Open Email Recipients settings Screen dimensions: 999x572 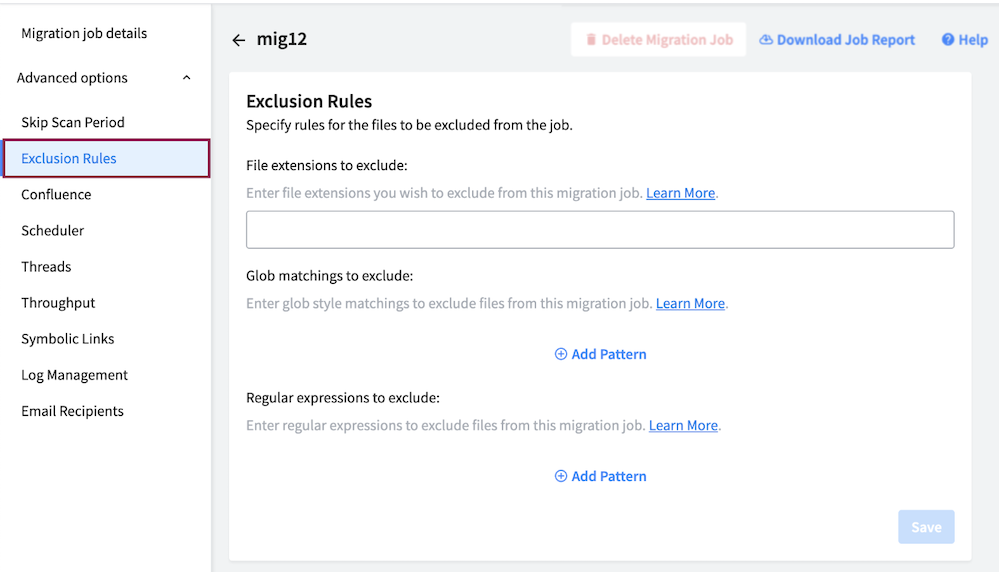tap(73, 411)
